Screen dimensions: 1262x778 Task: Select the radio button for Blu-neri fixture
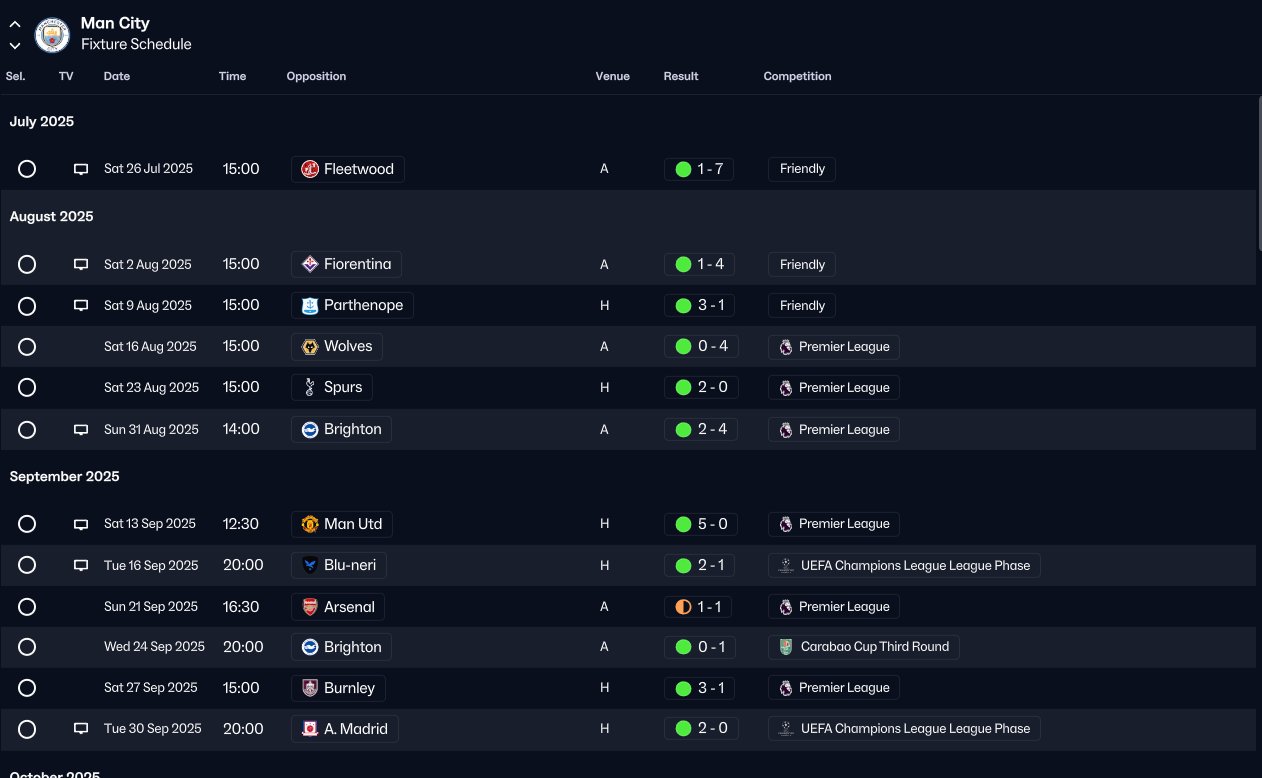(27, 565)
